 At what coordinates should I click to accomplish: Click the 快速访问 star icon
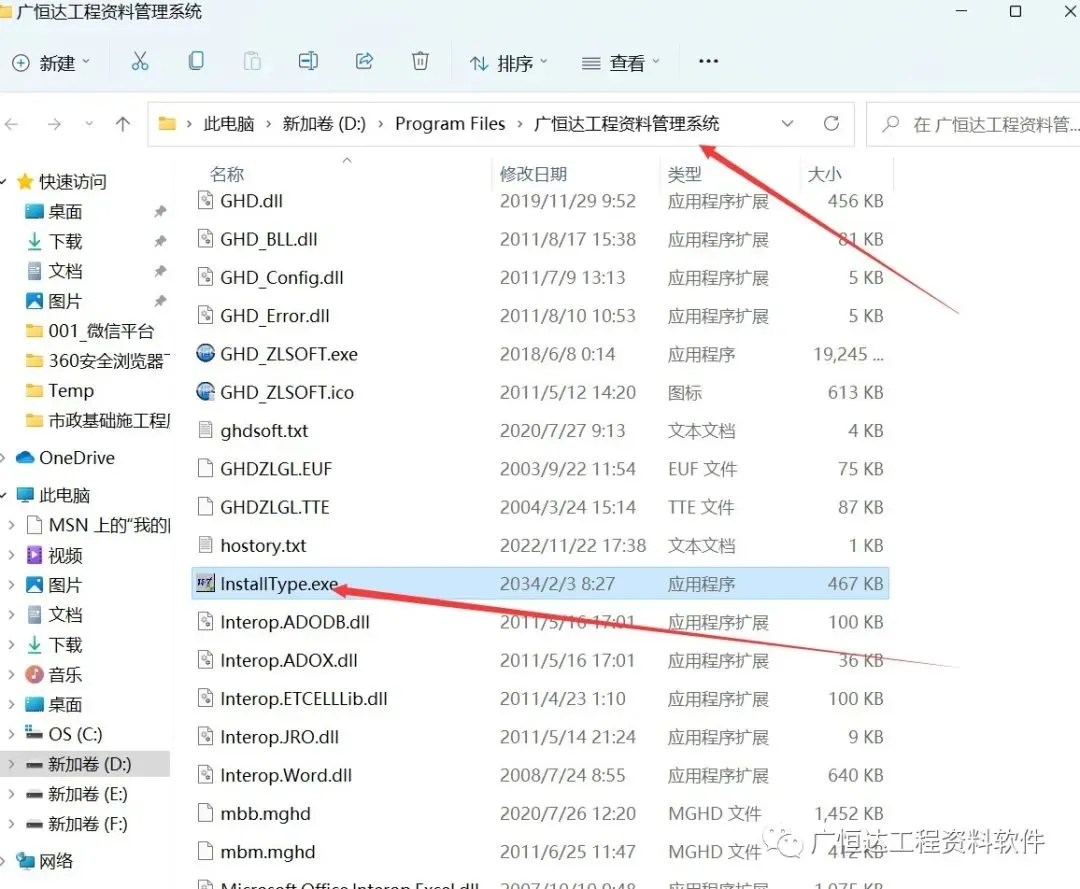[x=25, y=181]
